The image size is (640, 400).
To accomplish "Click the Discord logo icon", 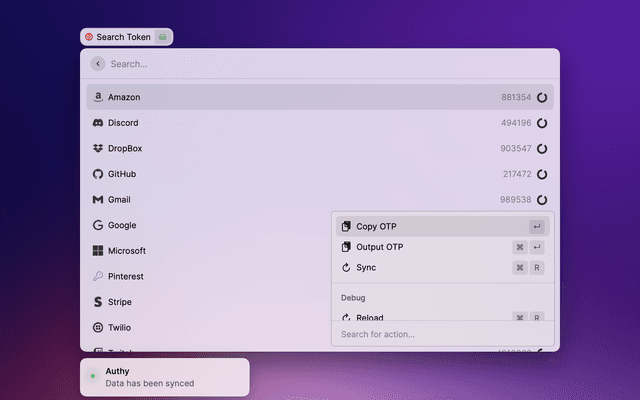I will (98, 123).
